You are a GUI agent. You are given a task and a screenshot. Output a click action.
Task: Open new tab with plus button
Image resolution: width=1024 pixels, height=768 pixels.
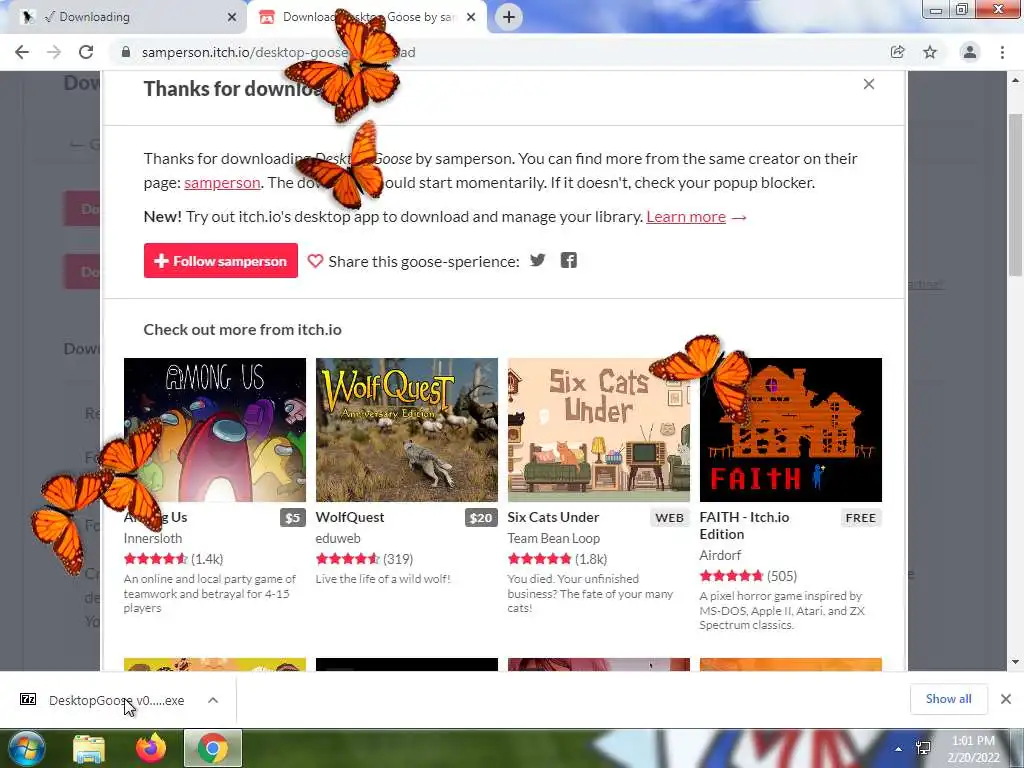[x=509, y=17]
